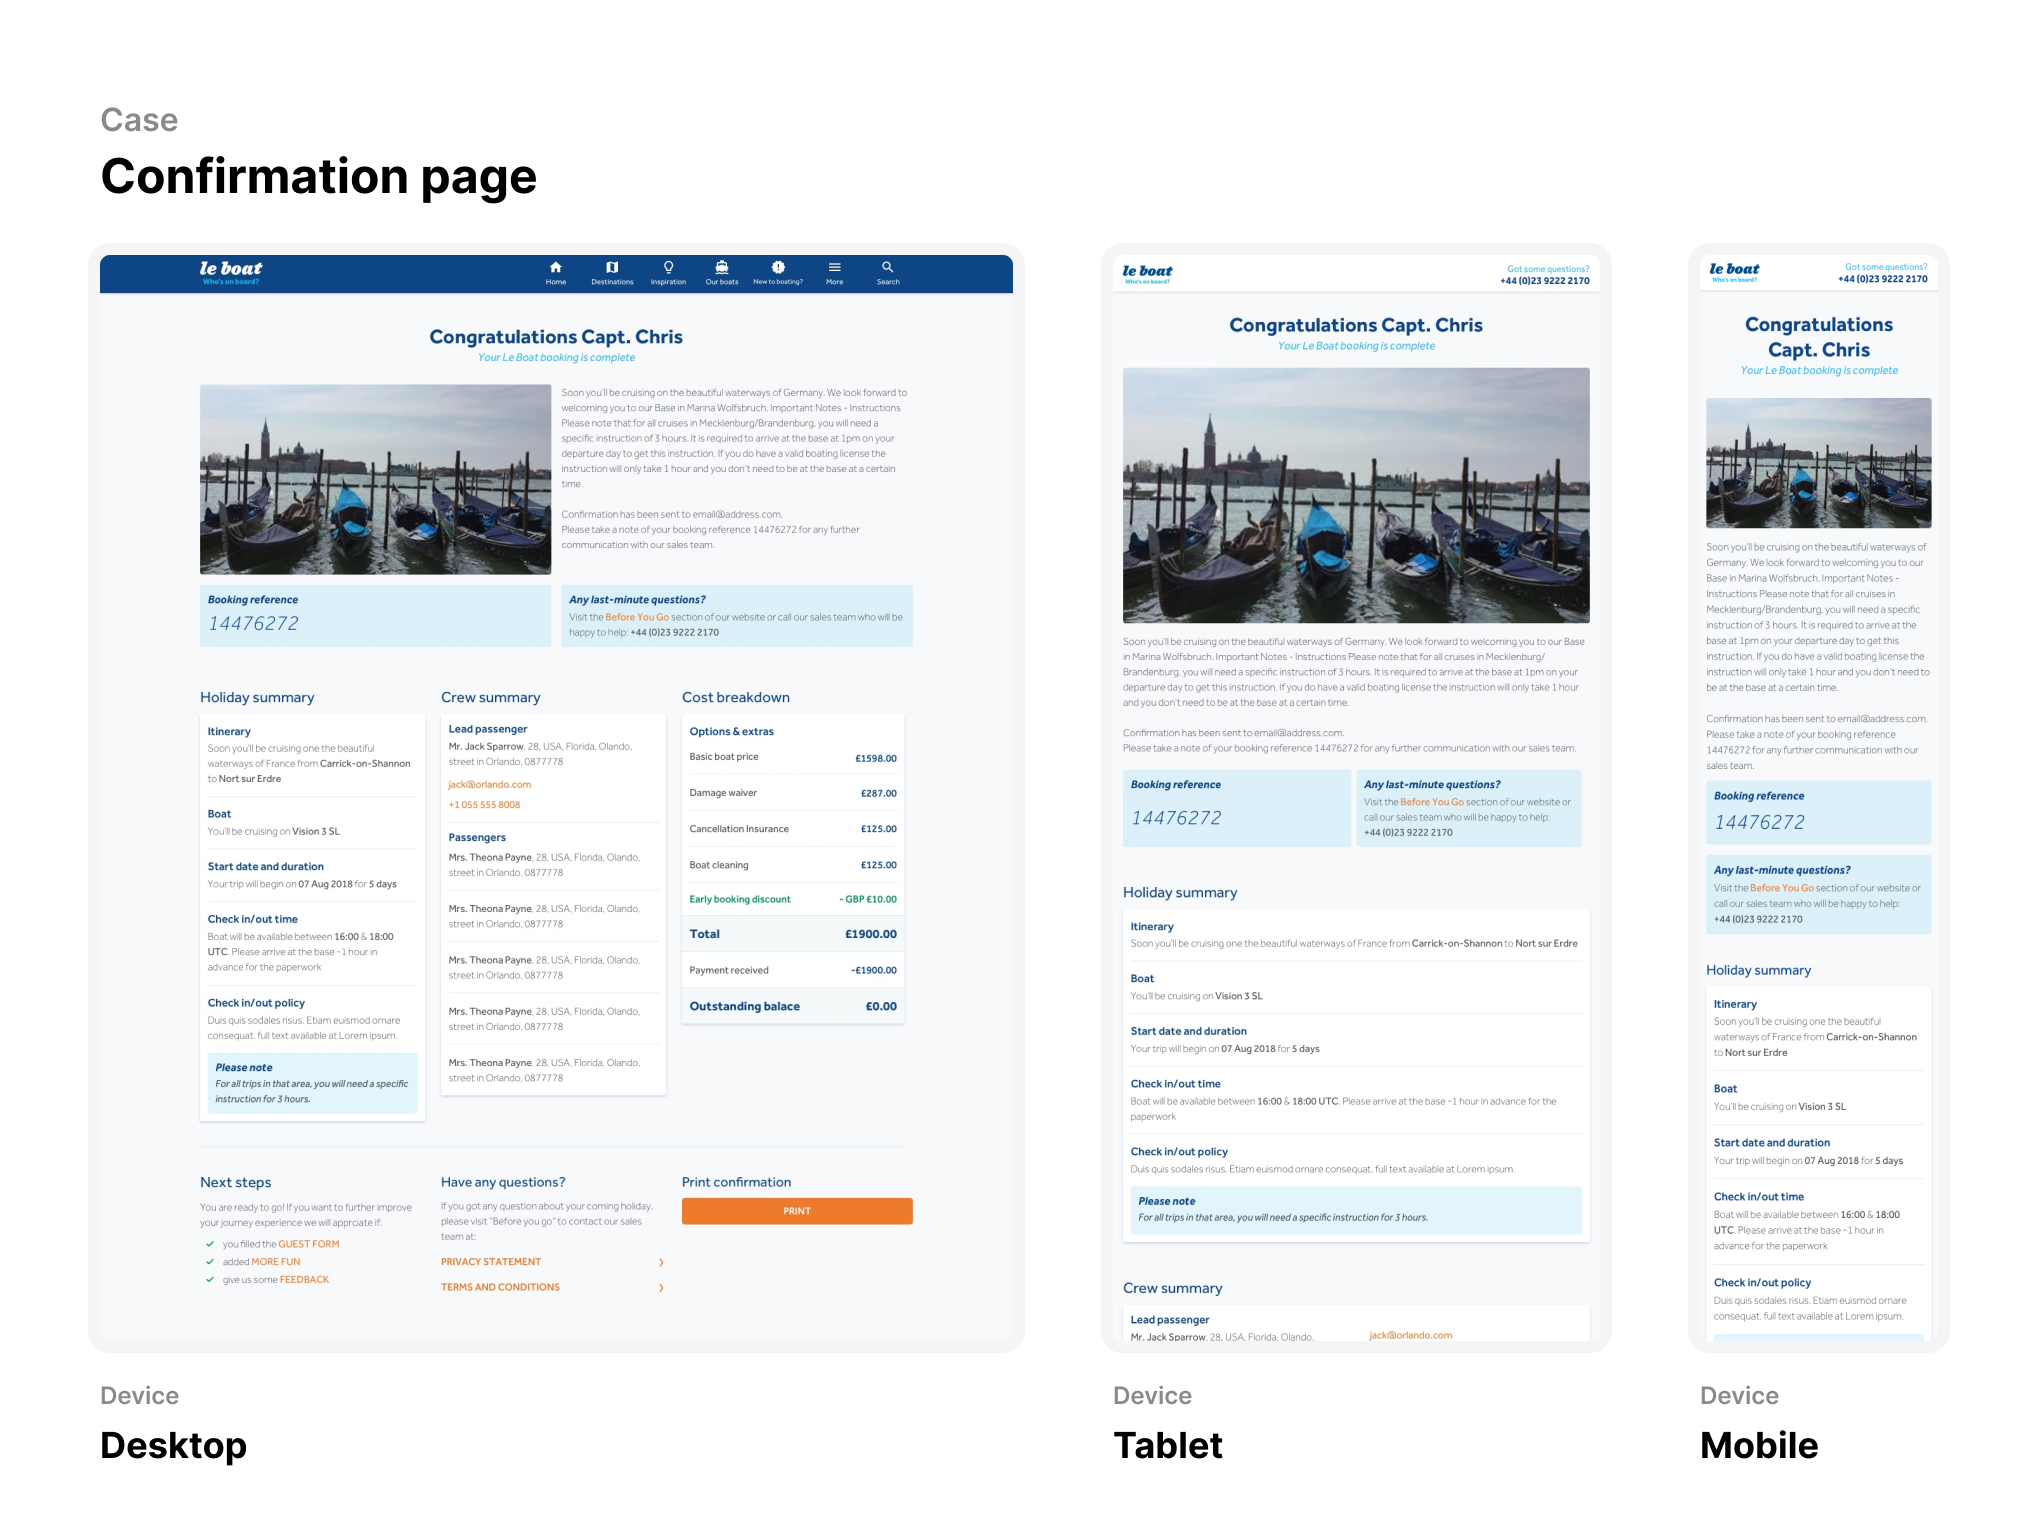Screen dimensions: 2038x1517
Task: Click desktop Before You Go link
Action: click(x=637, y=618)
